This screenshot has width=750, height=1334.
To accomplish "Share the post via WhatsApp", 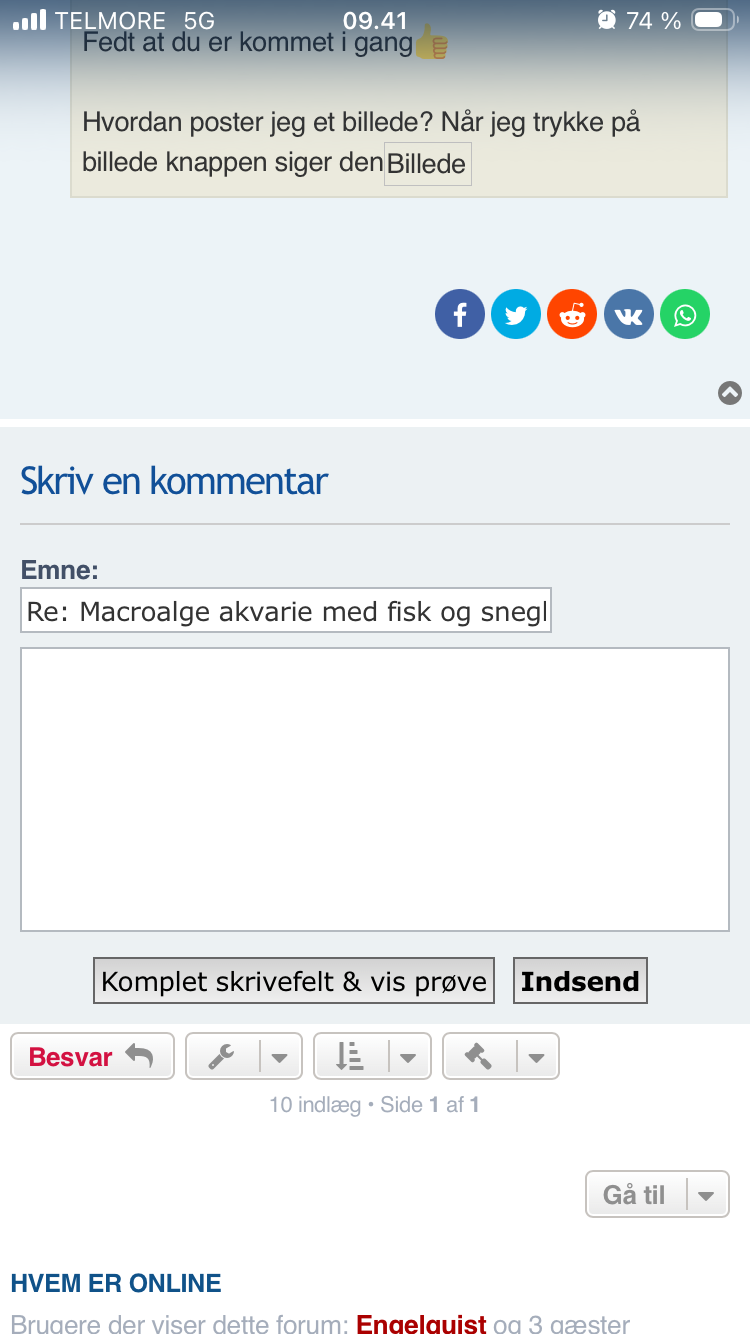I will pos(685,315).
